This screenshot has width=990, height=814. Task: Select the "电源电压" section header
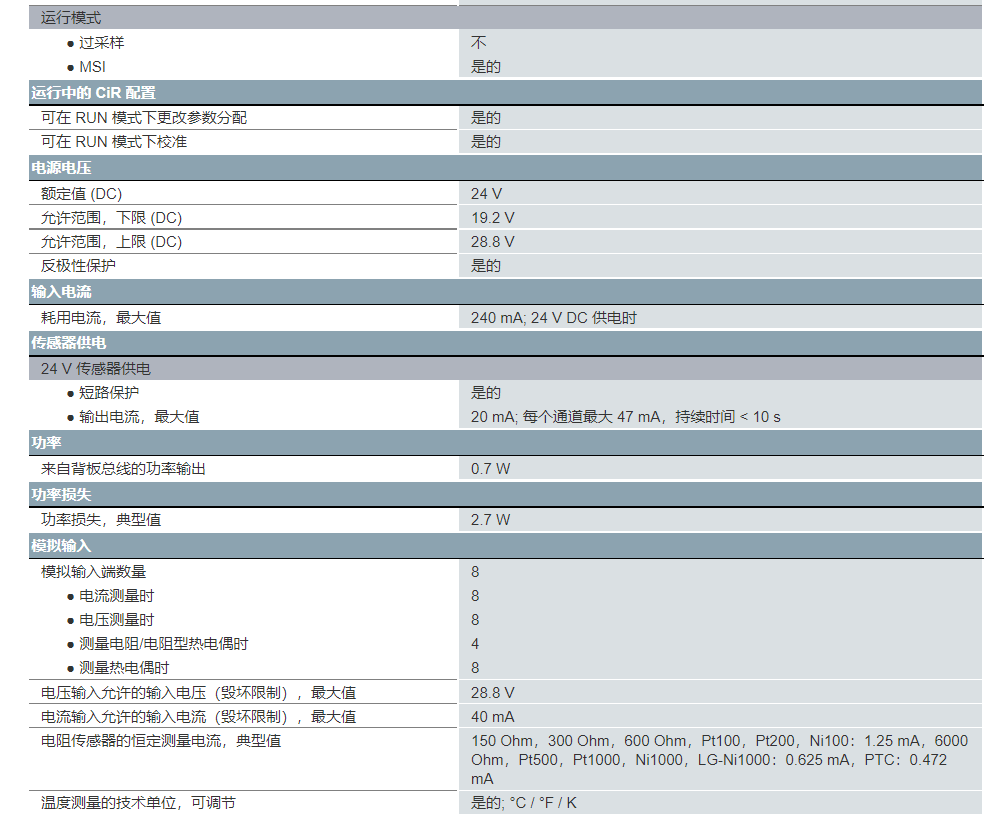(61, 168)
